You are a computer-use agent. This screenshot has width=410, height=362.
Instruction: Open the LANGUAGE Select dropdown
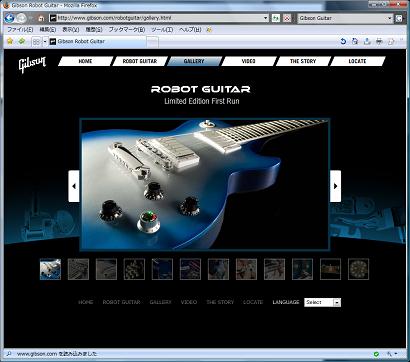click(322, 302)
